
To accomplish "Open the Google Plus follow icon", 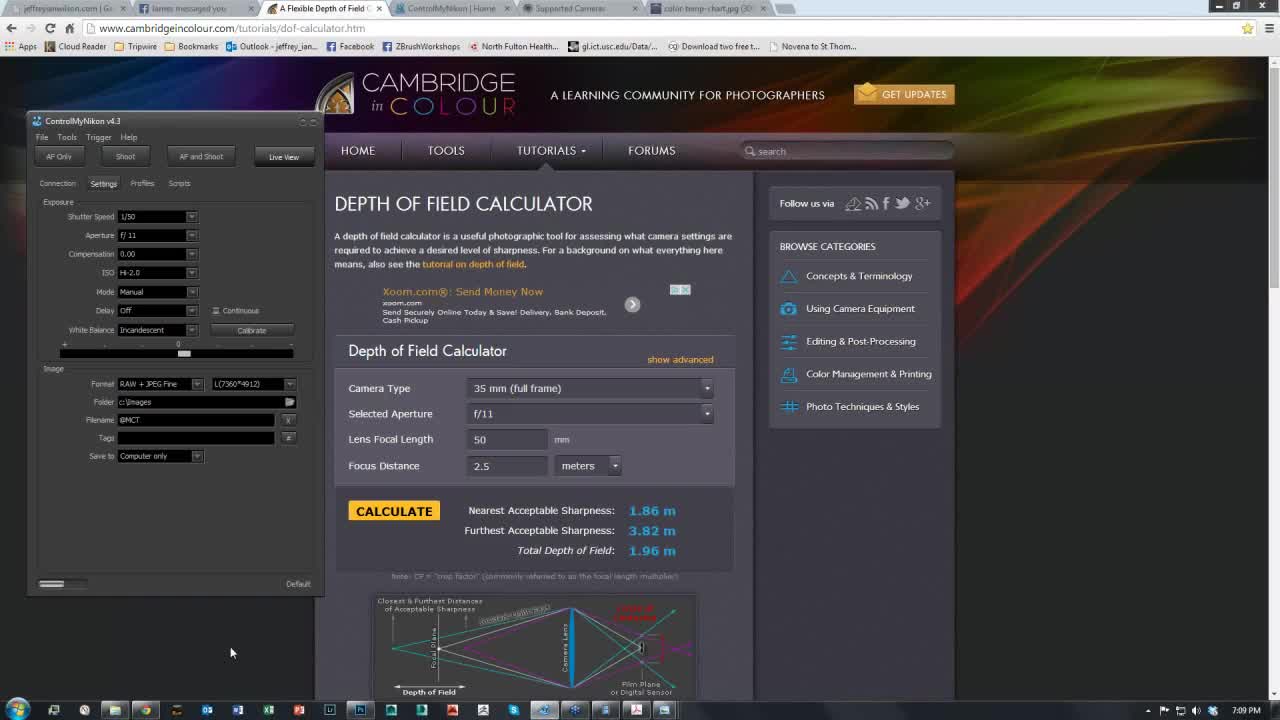I will pyautogui.click(x=922, y=203).
